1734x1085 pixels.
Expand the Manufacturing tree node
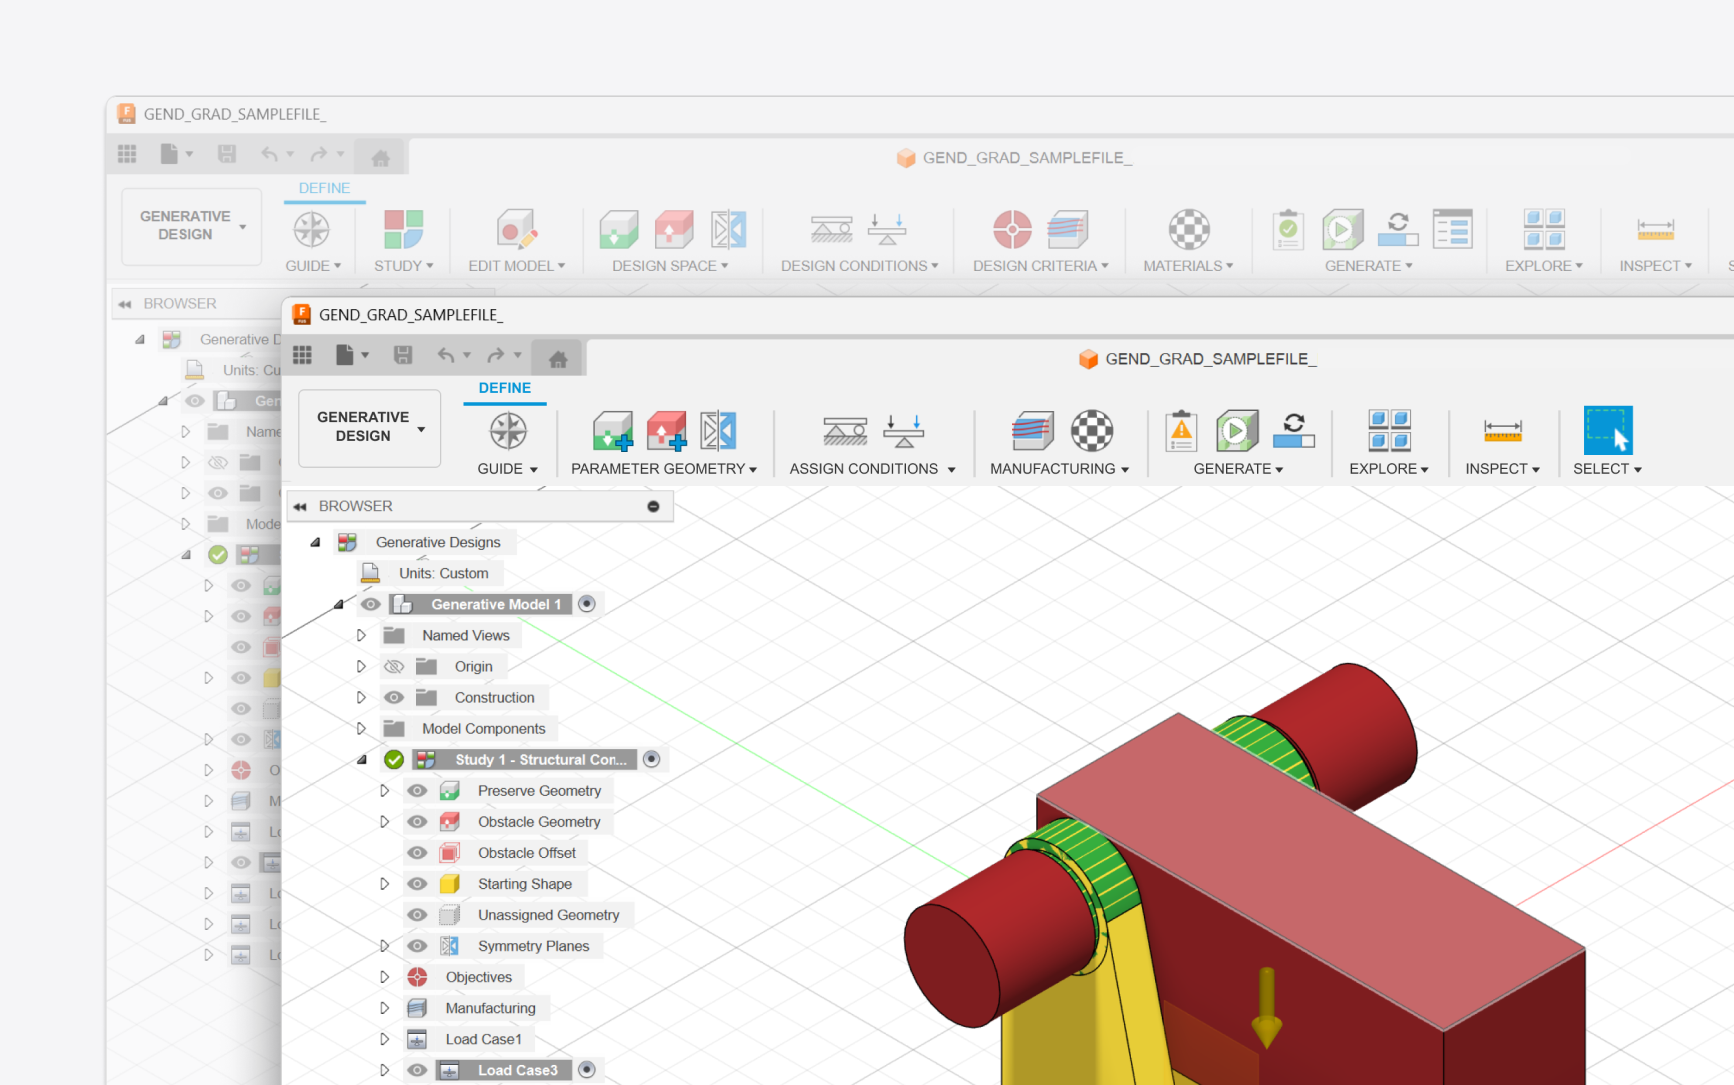384,1008
